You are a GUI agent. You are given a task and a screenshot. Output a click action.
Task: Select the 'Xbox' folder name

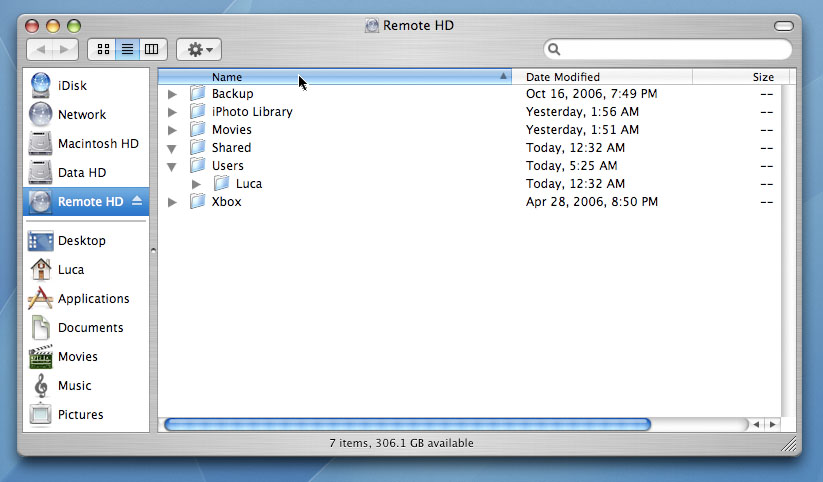[x=226, y=202]
